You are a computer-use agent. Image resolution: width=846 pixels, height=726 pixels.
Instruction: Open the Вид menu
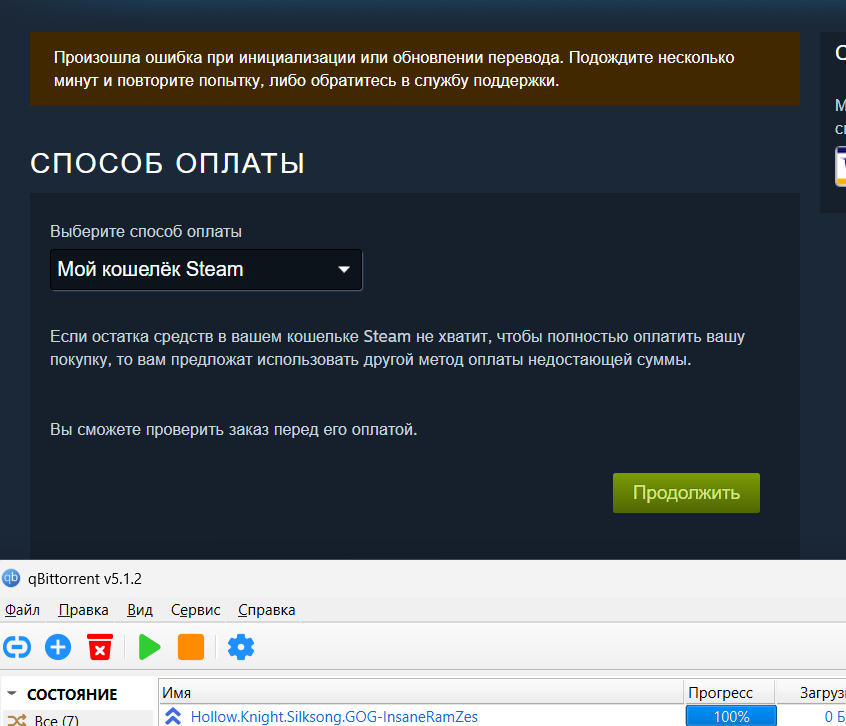(x=140, y=610)
